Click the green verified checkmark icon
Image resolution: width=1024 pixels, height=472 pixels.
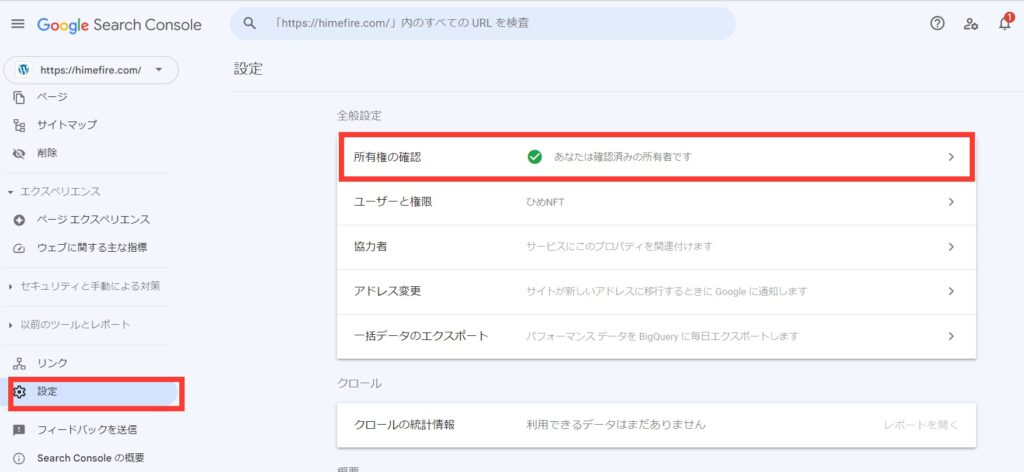[x=535, y=157]
